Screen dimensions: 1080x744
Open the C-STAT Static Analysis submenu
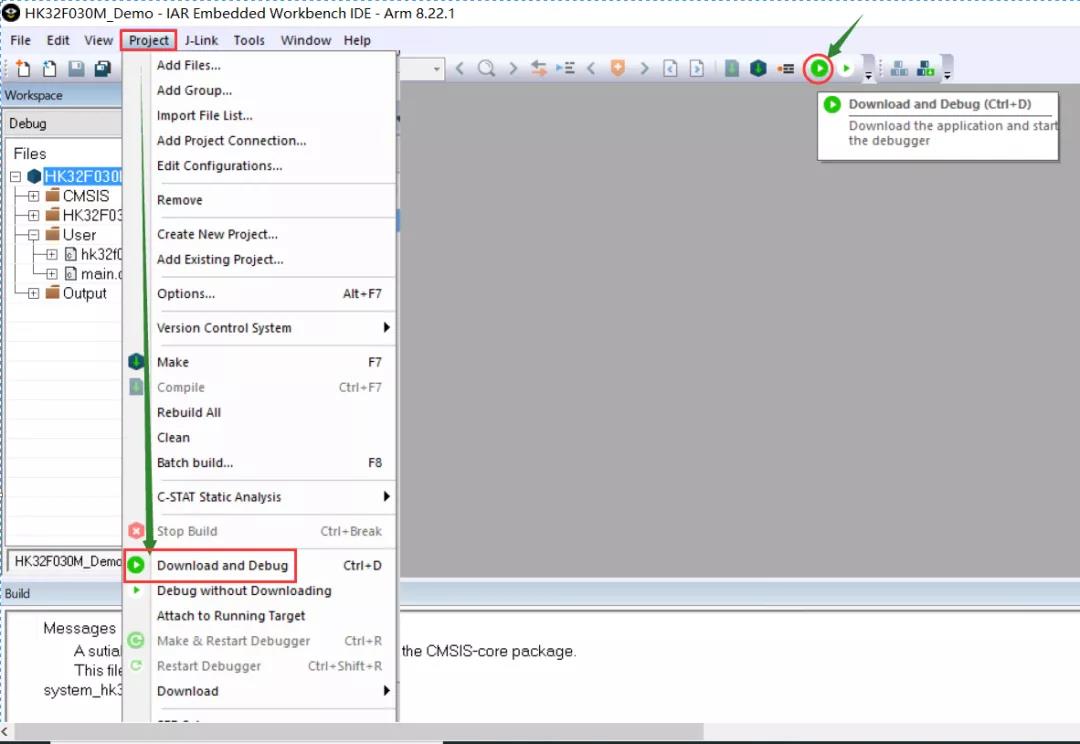tap(260, 497)
